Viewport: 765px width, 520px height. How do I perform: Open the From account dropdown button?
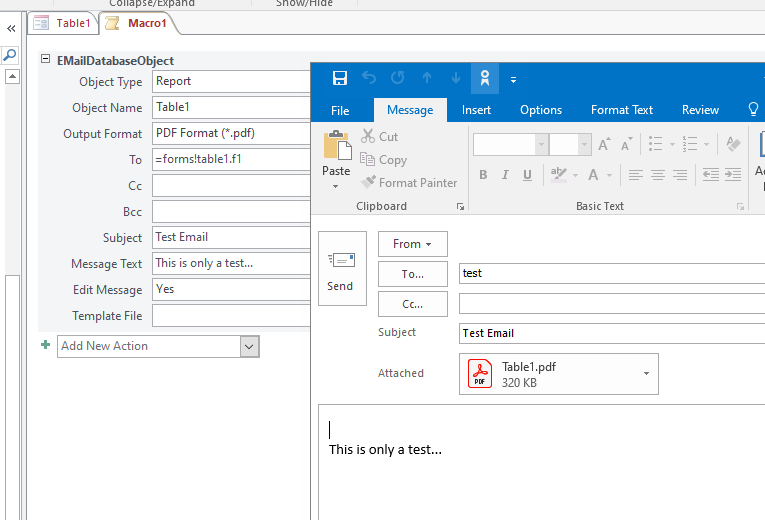point(413,244)
